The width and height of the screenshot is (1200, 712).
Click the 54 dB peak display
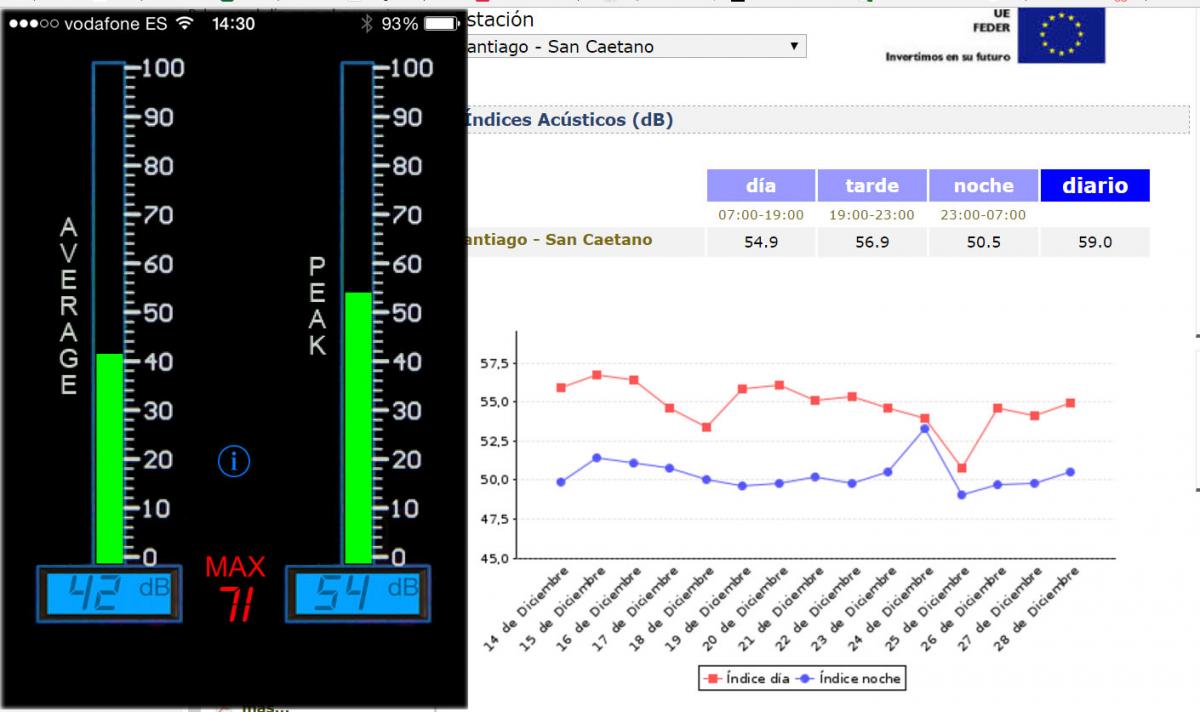tap(357, 594)
